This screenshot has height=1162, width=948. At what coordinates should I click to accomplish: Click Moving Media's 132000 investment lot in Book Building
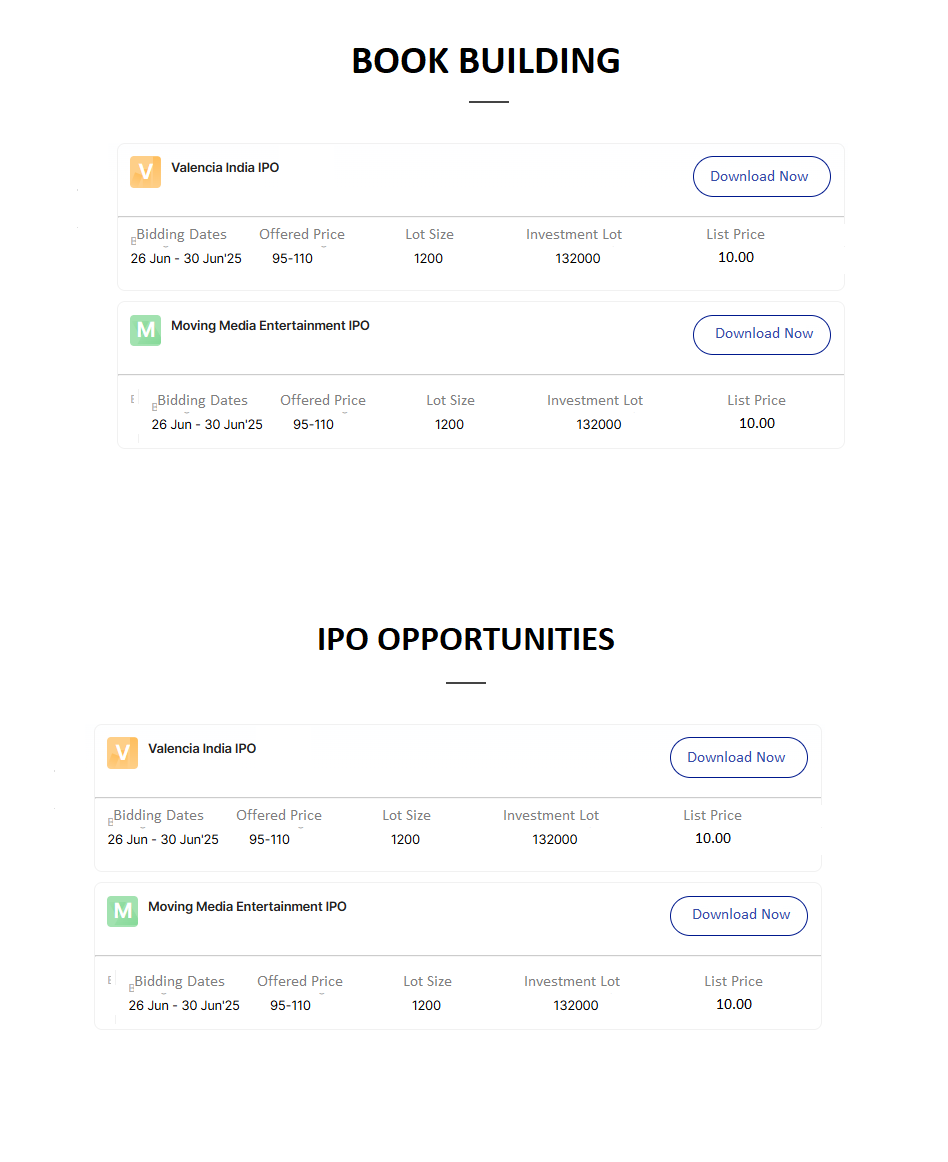tap(599, 424)
